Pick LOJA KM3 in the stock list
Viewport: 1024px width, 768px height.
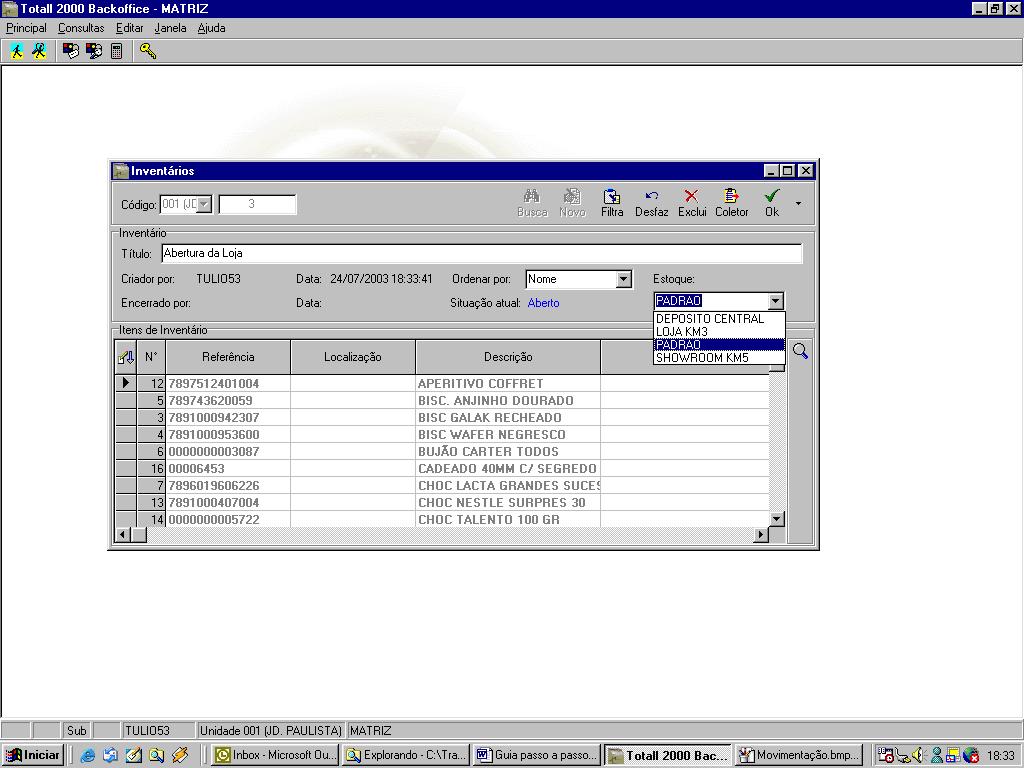tap(682, 332)
